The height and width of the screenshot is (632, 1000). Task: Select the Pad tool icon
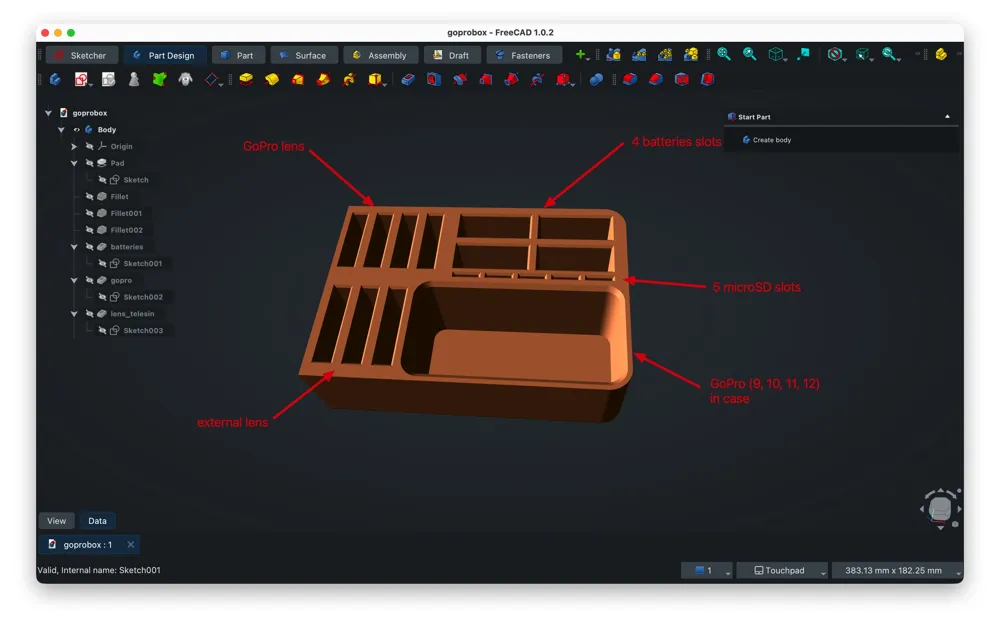246,79
